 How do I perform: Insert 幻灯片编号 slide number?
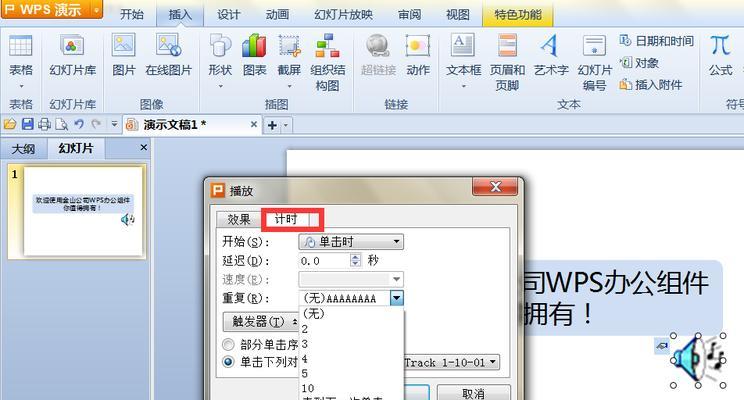(594, 46)
